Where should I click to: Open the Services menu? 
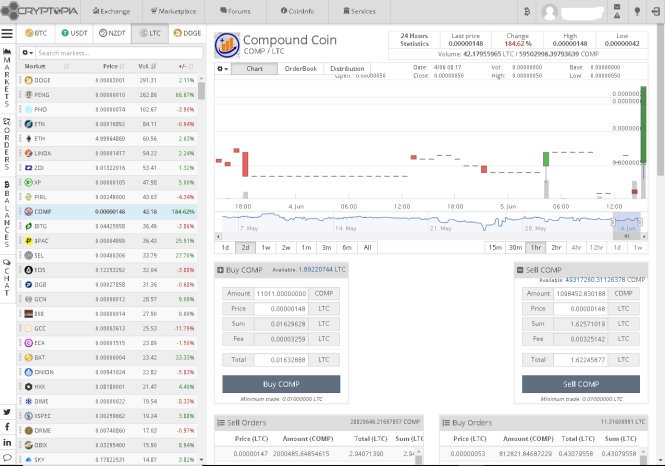click(x=359, y=11)
